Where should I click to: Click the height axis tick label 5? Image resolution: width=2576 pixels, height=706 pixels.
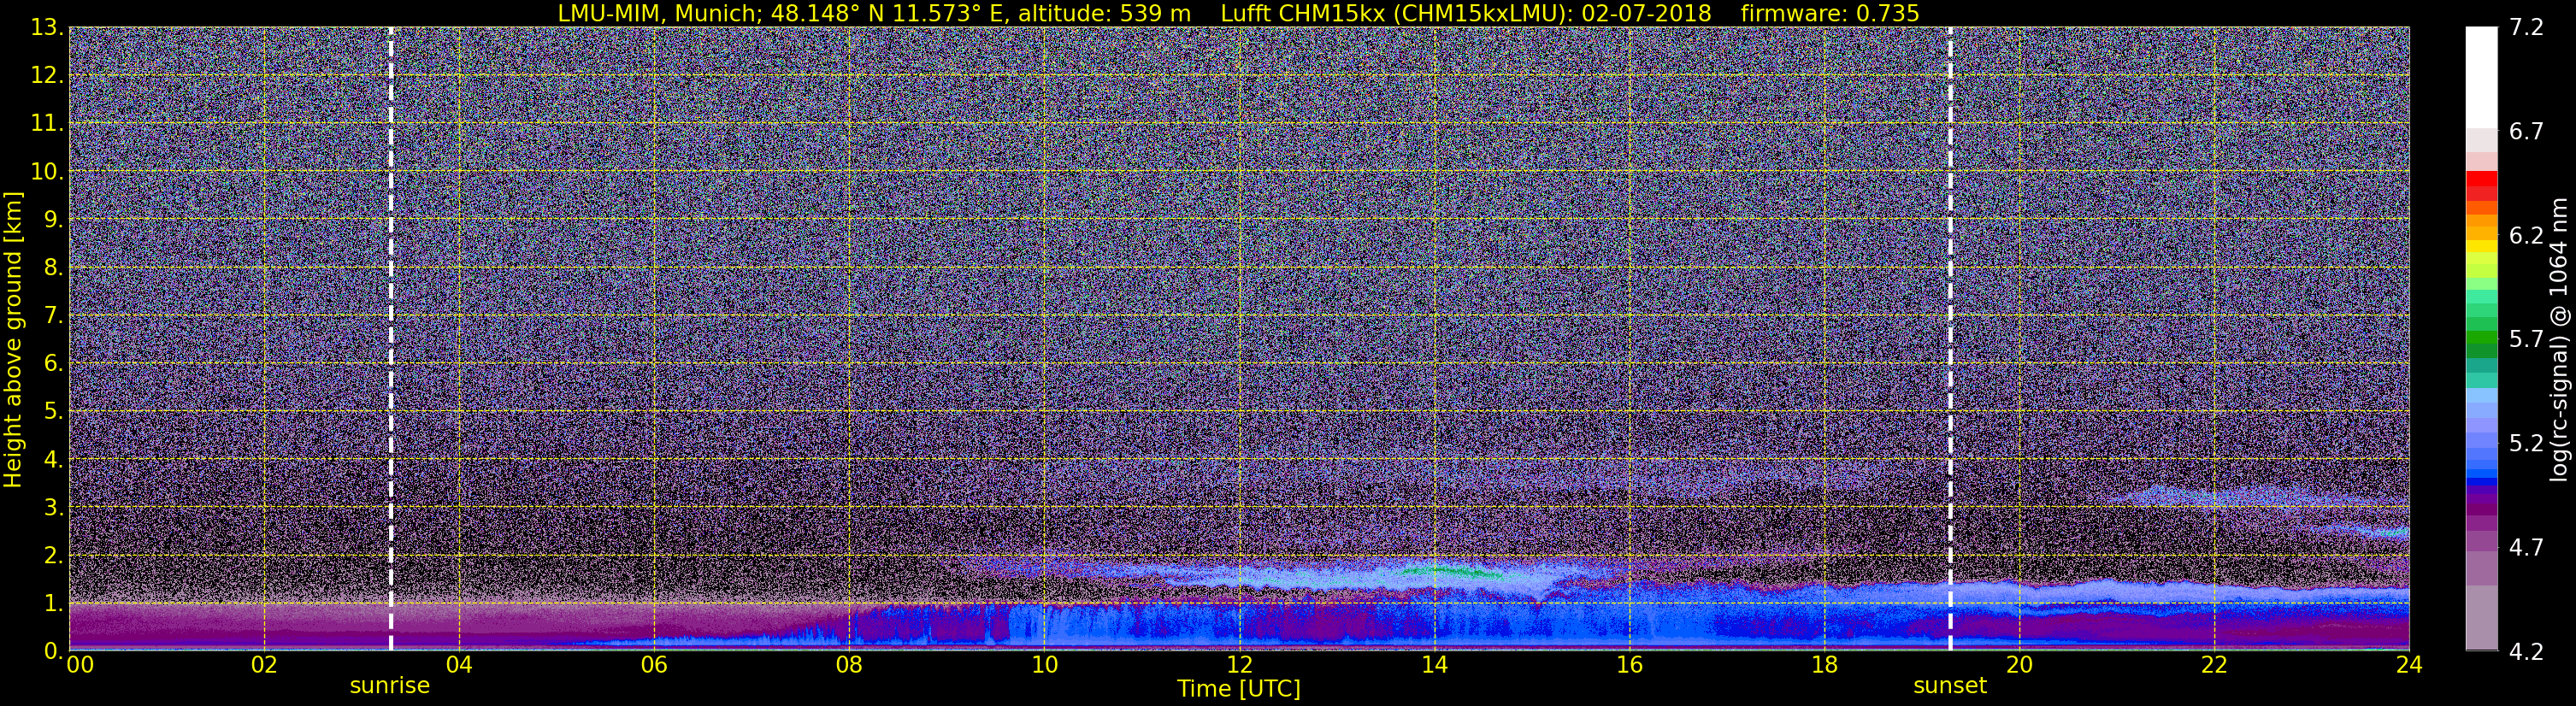(x=52, y=412)
